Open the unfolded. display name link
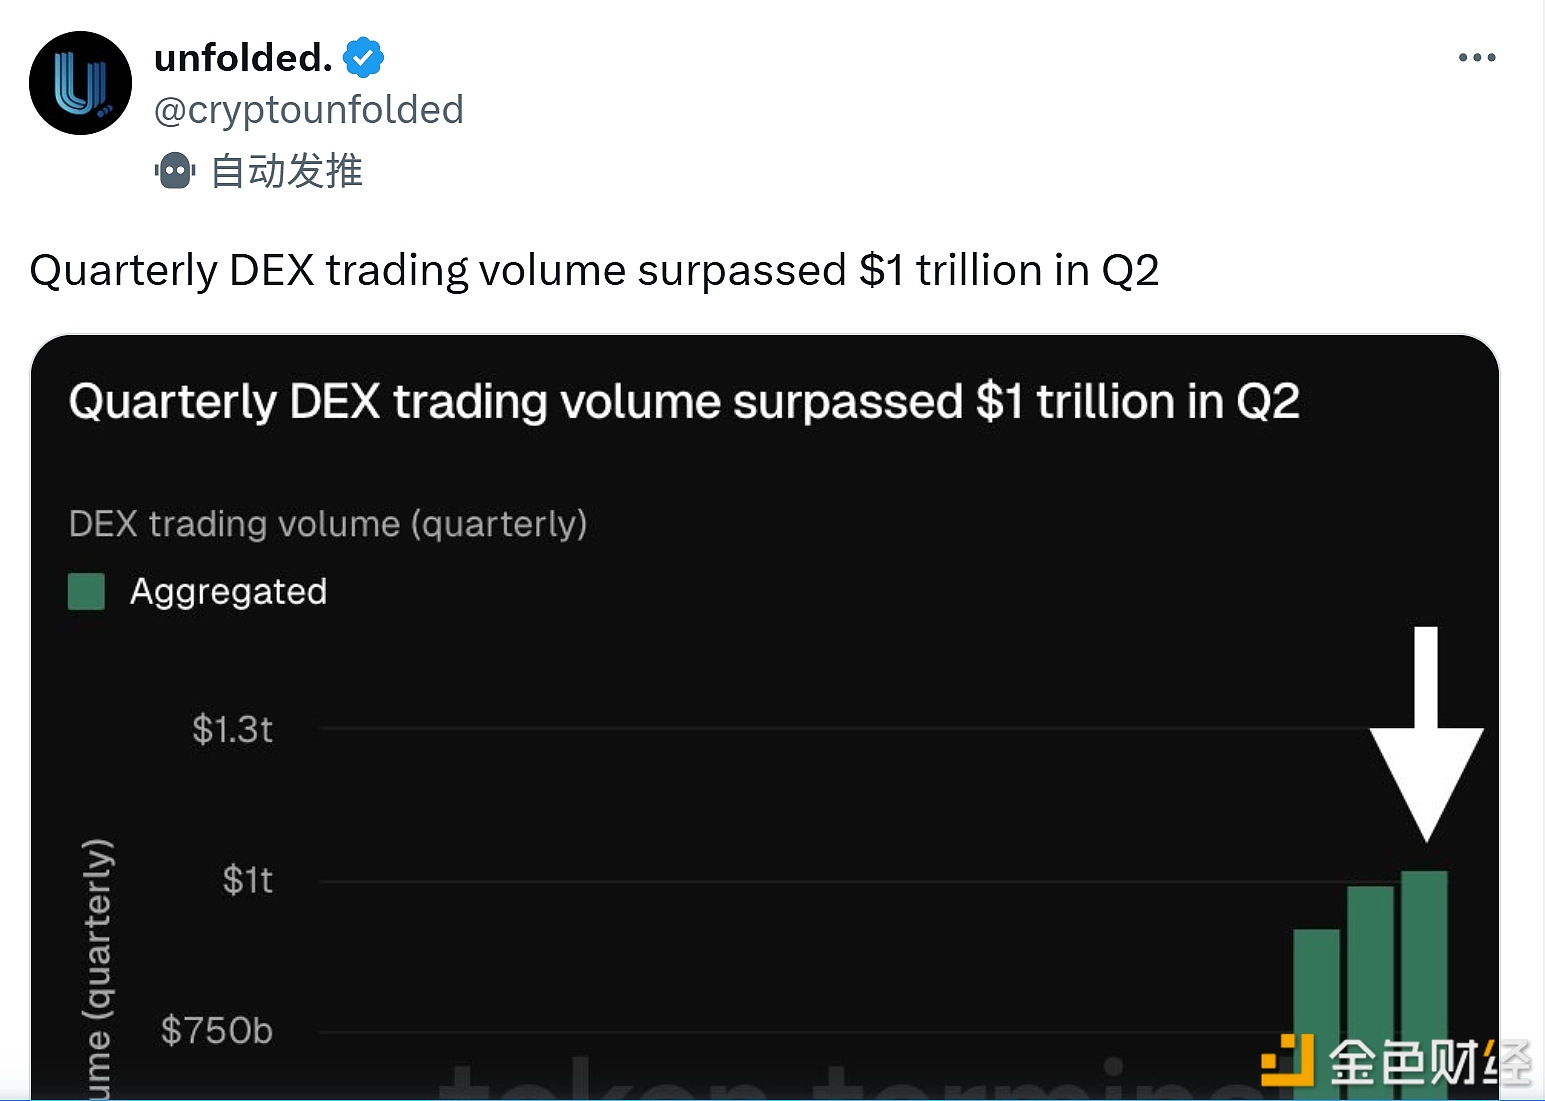1545x1101 pixels. click(243, 58)
